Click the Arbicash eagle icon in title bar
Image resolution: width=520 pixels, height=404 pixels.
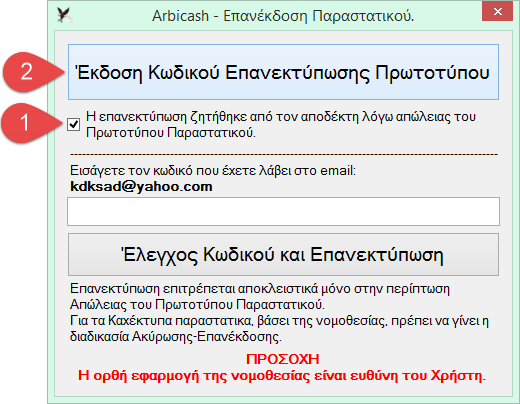pos(64,15)
